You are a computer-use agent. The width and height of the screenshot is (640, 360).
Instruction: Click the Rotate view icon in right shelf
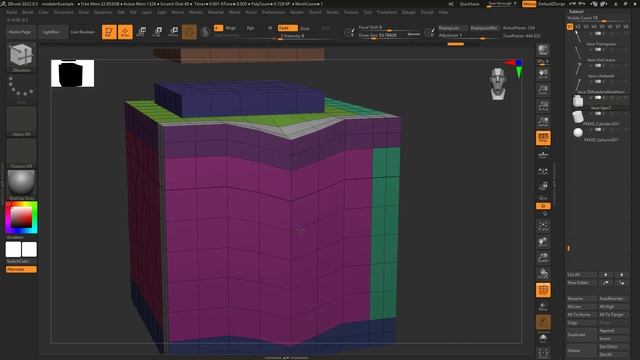(543, 273)
